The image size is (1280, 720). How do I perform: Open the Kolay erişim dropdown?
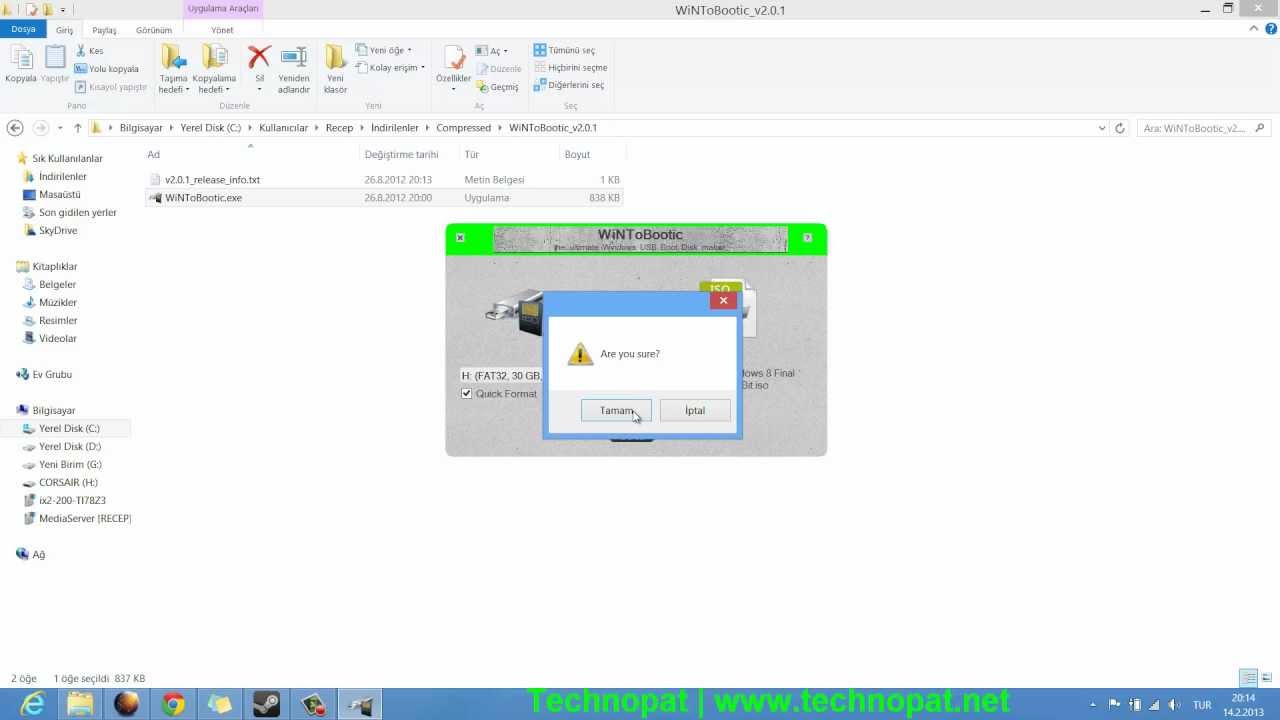(390, 68)
